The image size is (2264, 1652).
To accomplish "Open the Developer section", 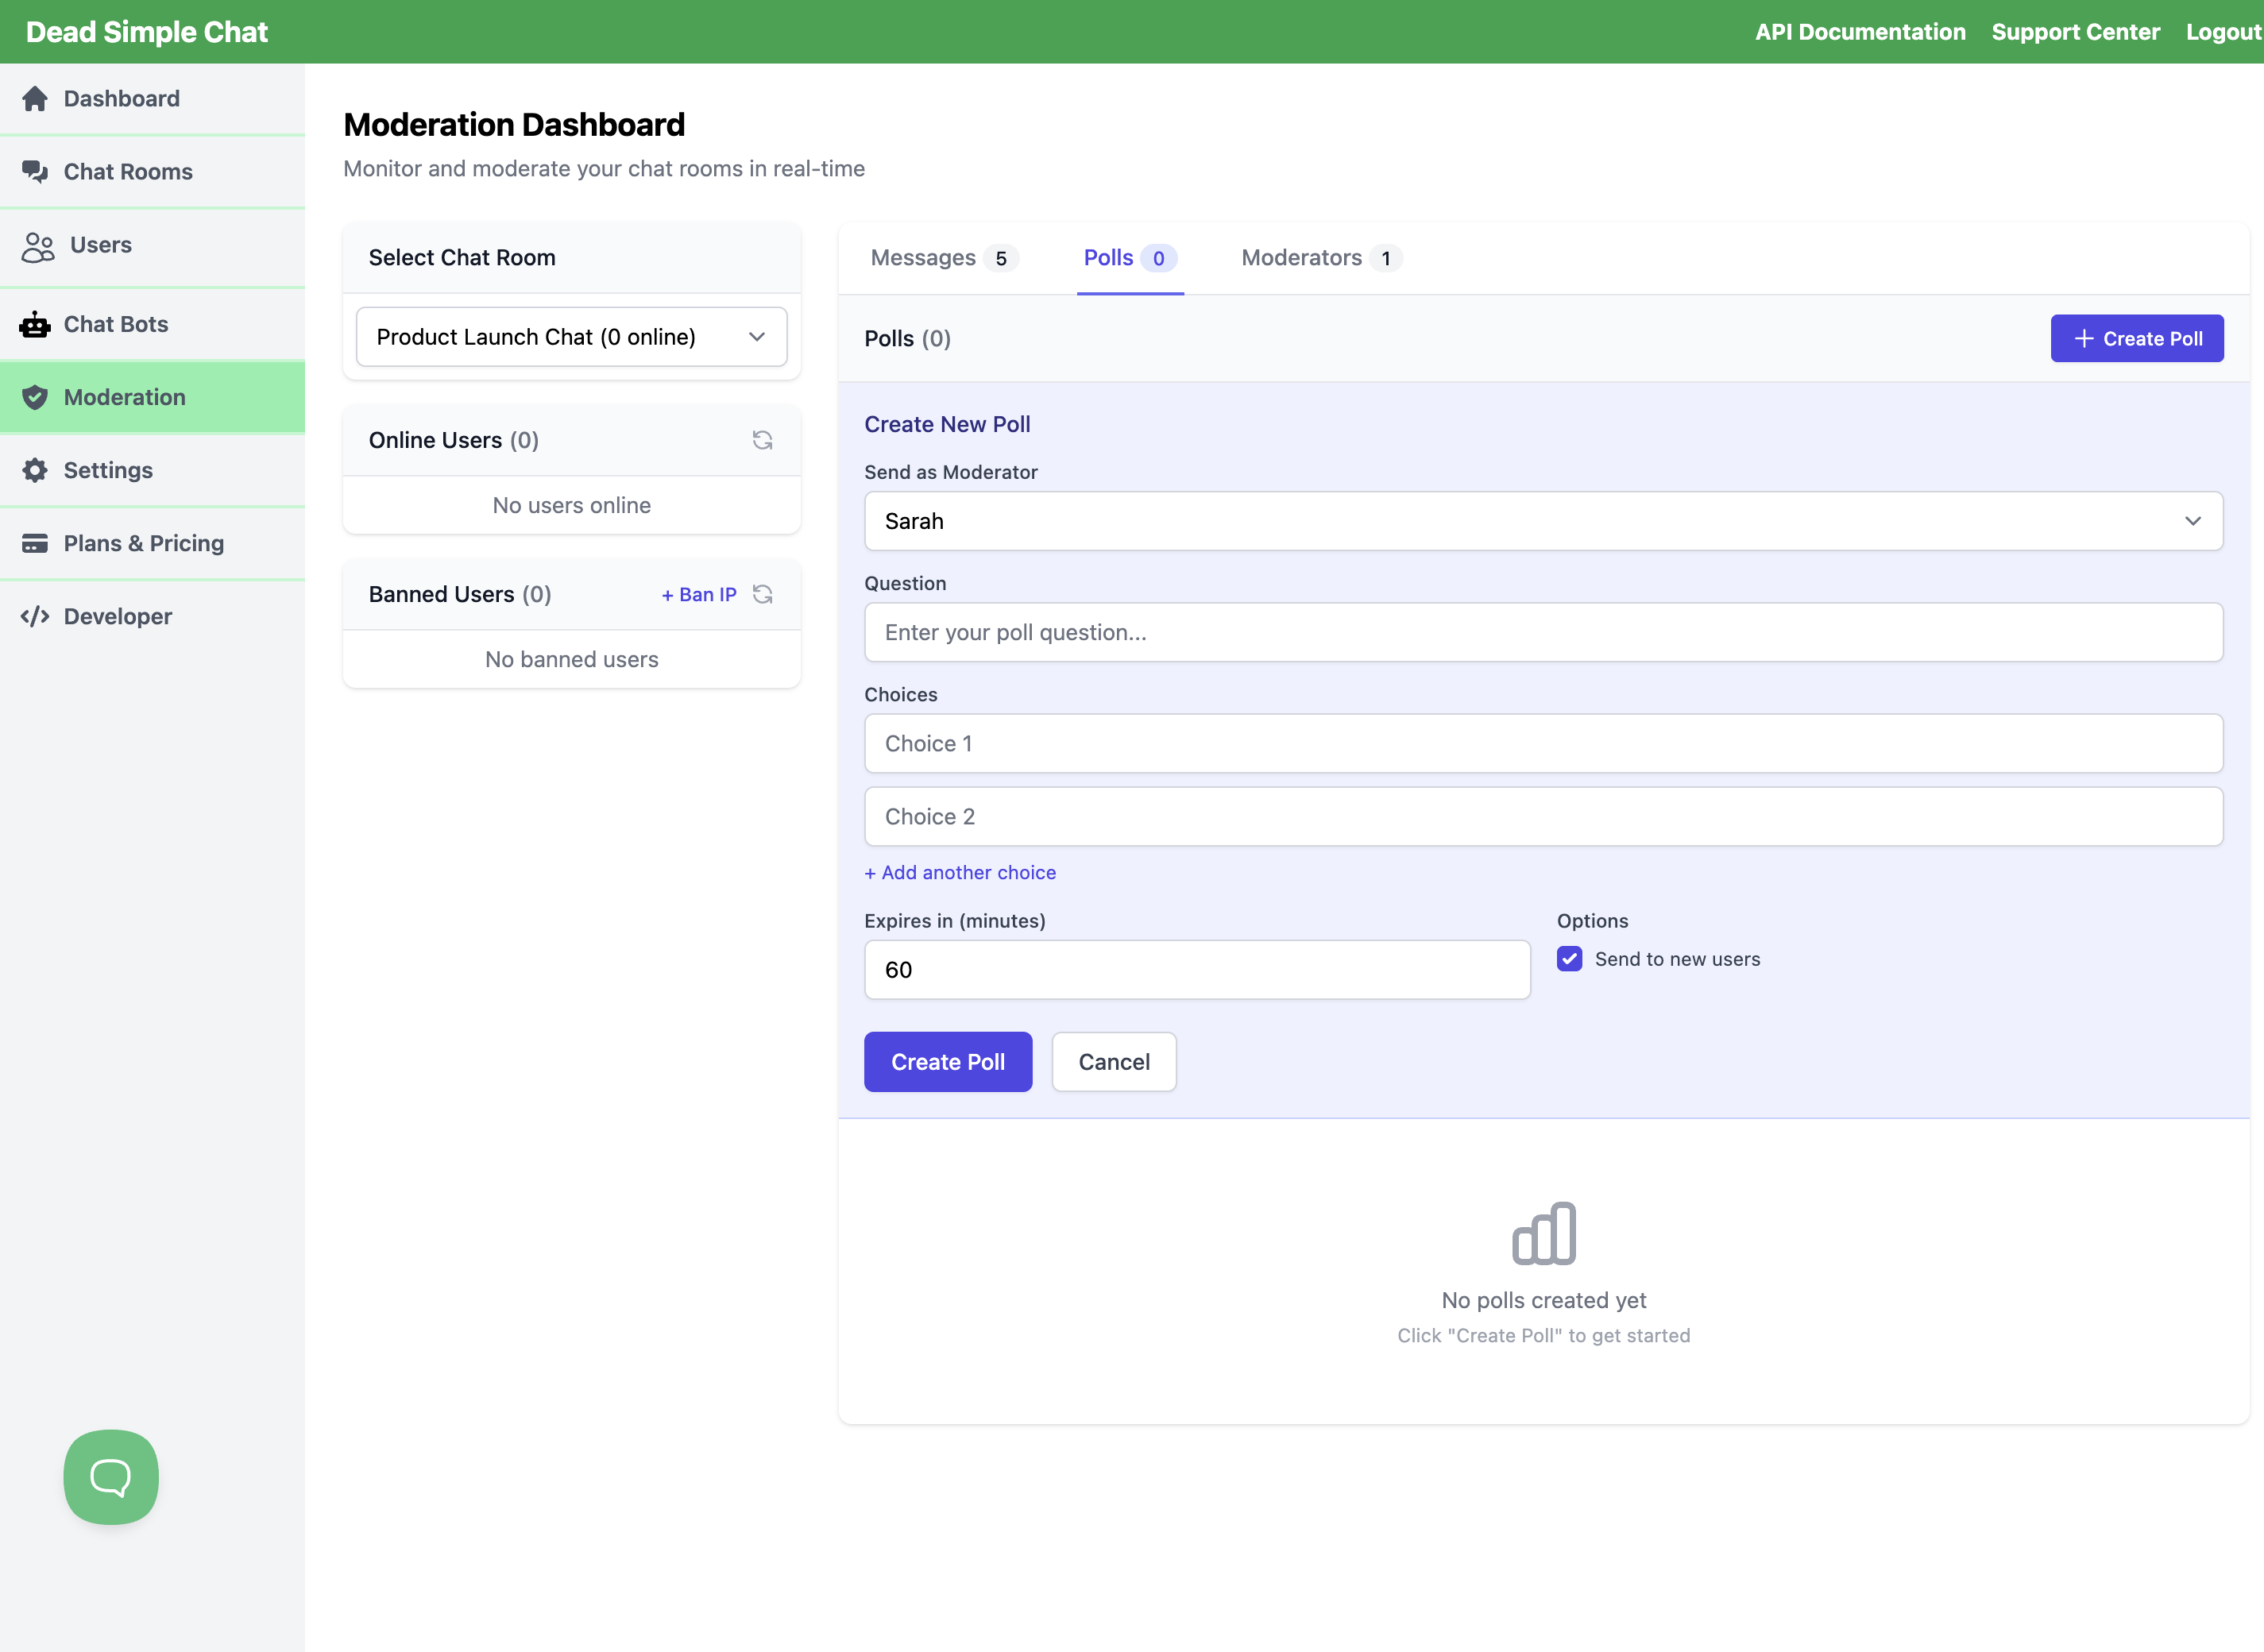I will (x=152, y=616).
